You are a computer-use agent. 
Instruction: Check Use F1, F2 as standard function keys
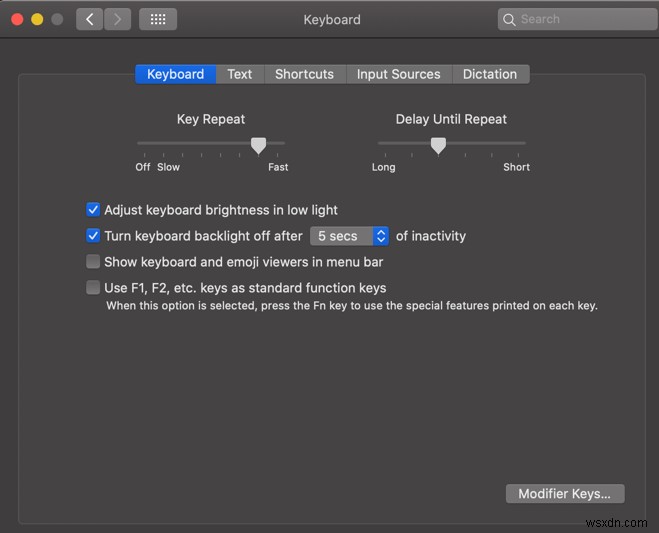[x=93, y=288]
